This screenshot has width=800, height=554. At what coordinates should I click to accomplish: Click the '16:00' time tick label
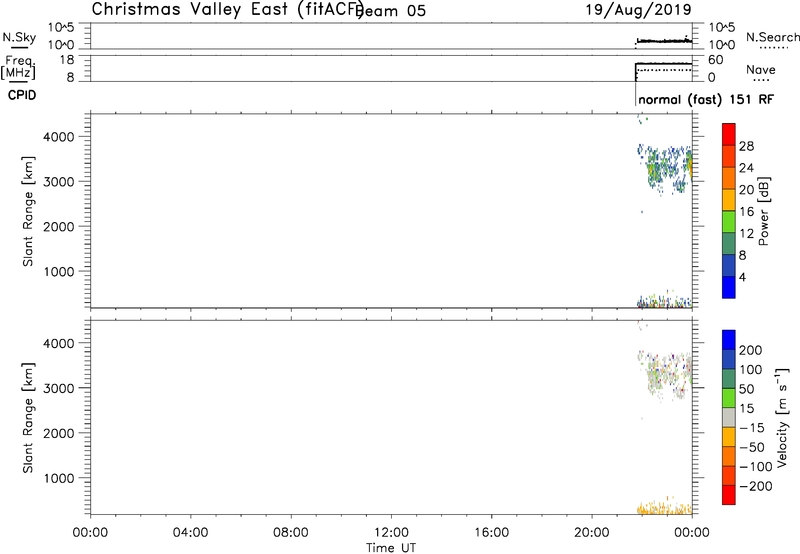[491, 533]
